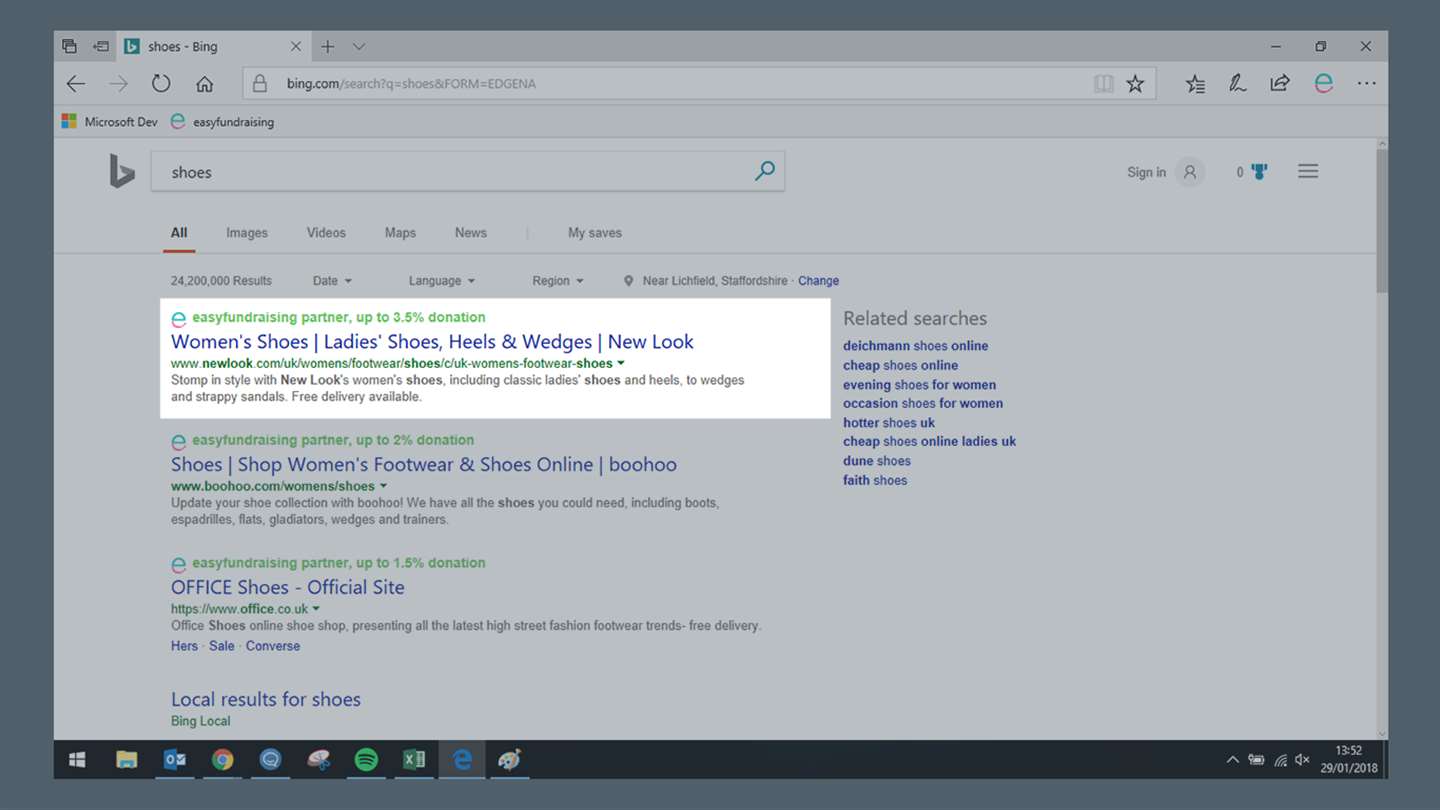
Task: Open Spotify from taskbar
Action: [366, 760]
